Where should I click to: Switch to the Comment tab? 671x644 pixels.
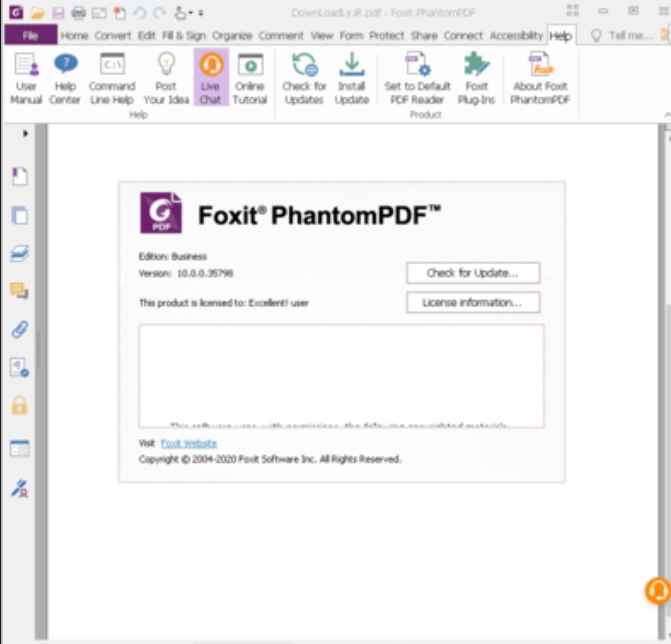(281, 36)
